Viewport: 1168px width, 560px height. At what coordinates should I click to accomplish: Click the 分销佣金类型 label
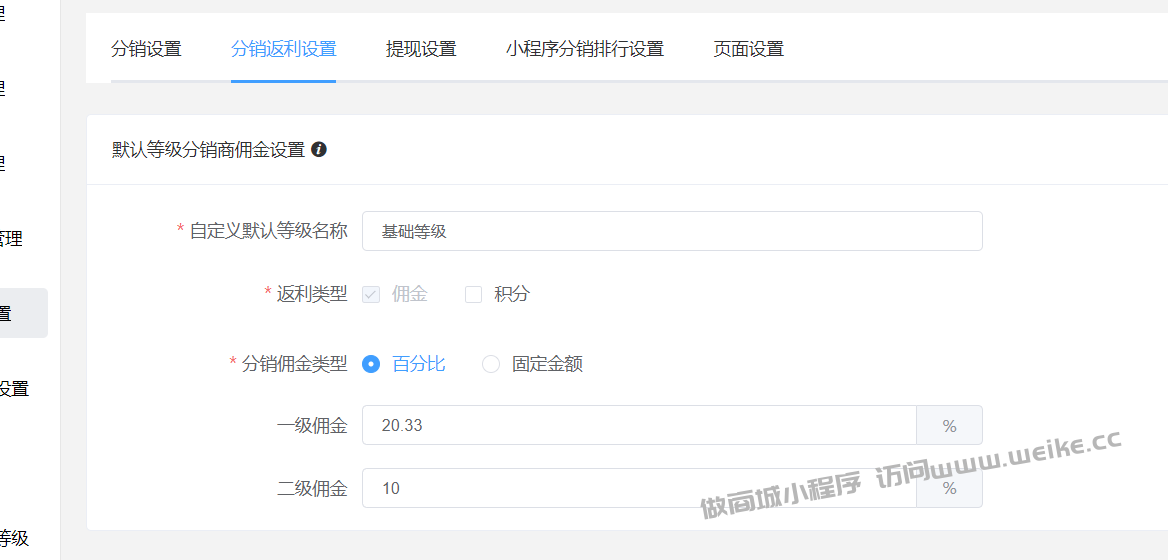294,364
